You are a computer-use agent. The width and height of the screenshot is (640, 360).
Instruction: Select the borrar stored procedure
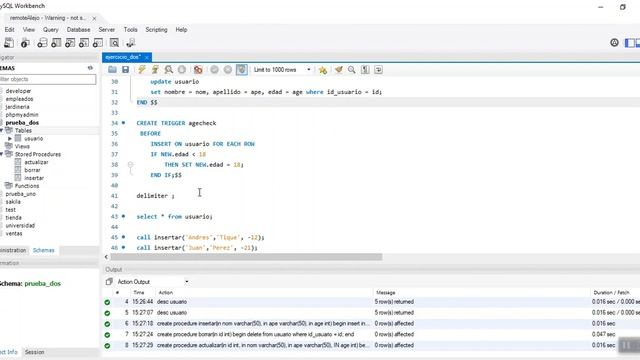tap(32, 170)
